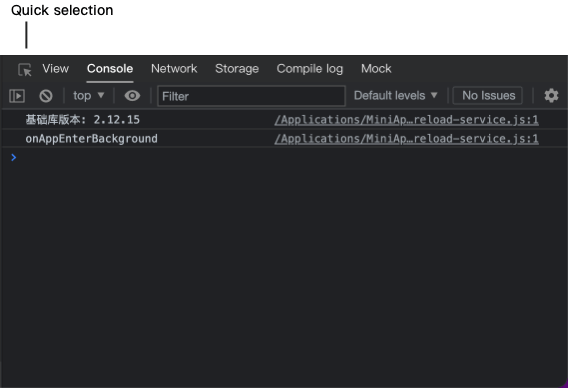
Task: Switch to the Compile log tab
Action: coord(310,68)
